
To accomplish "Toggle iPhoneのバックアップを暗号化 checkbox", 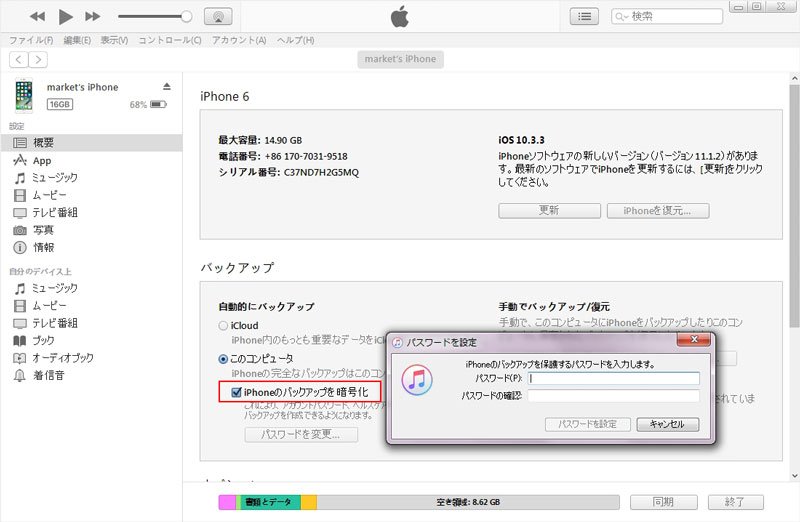I will click(x=236, y=392).
